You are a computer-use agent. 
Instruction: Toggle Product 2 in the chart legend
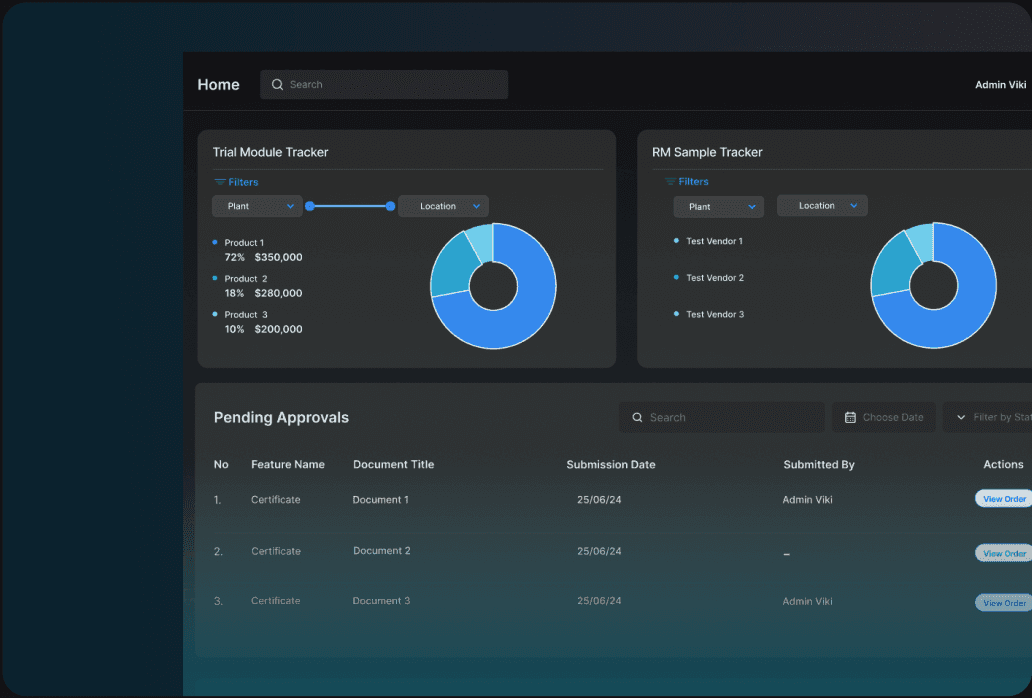(x=245, y=278)
